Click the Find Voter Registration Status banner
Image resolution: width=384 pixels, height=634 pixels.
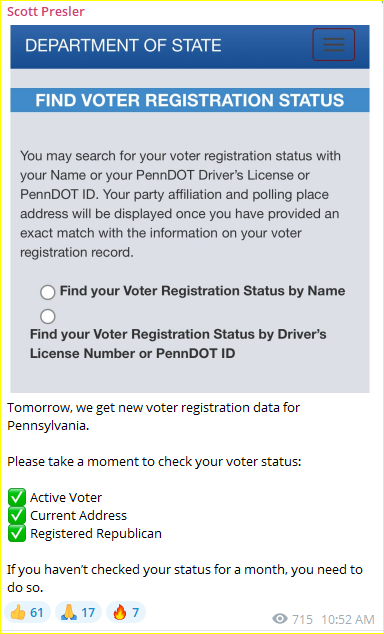tap(190, 100)
